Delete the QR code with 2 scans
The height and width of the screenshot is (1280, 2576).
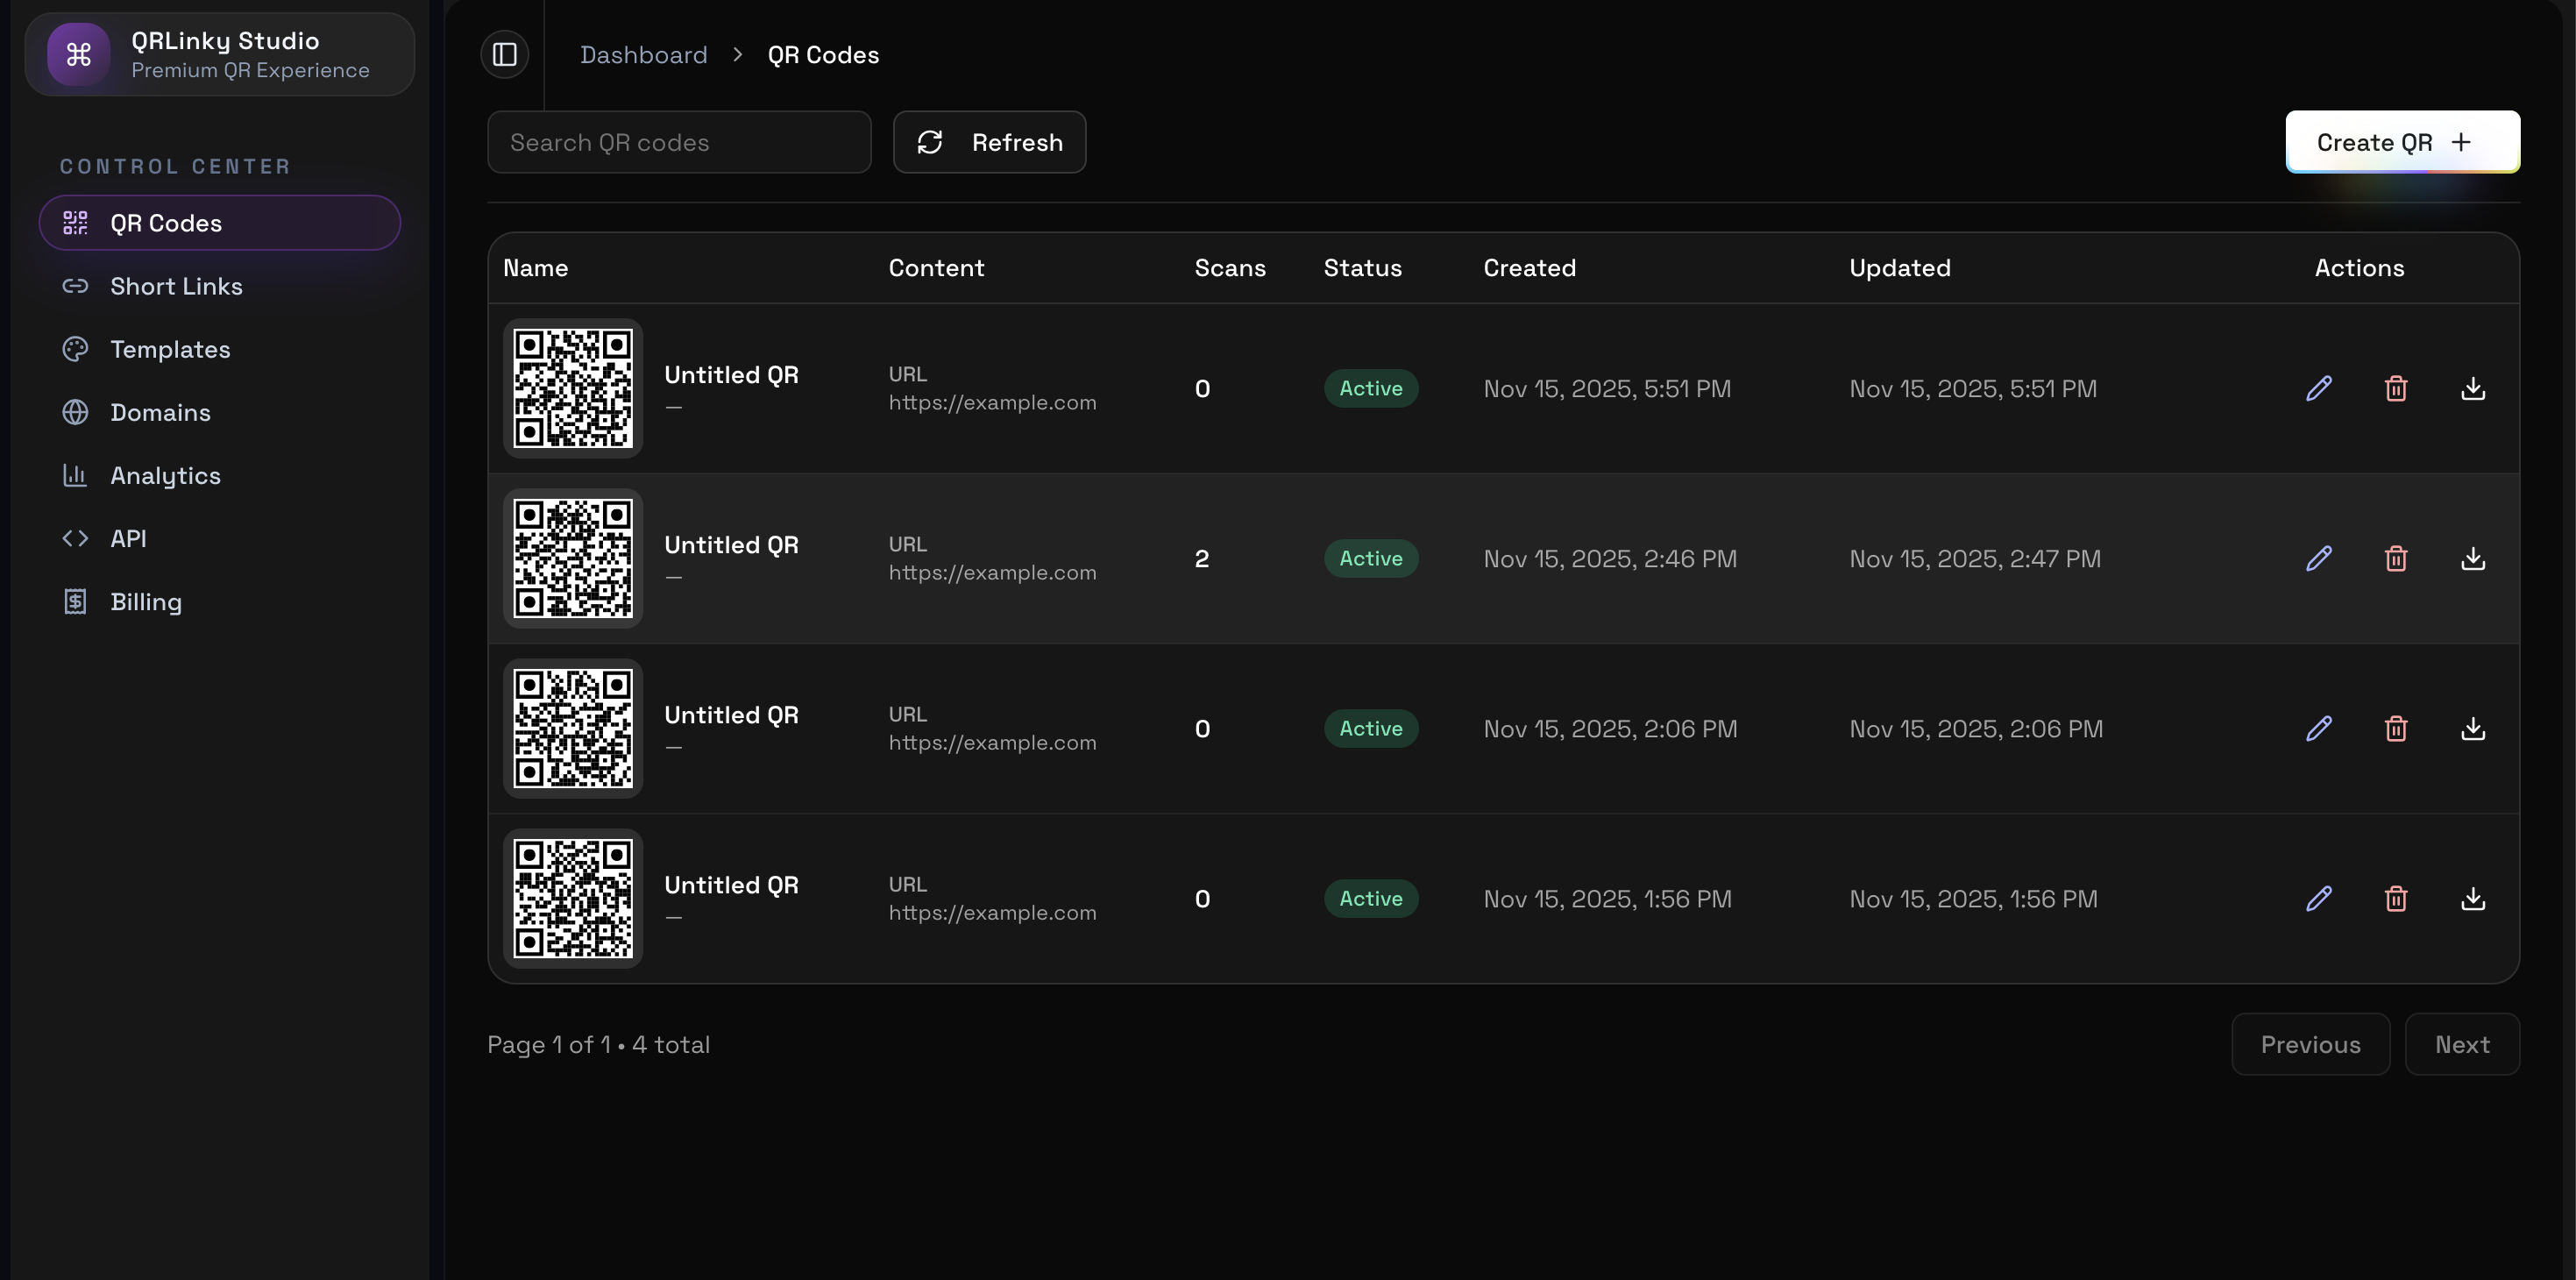coord(2396,558)
